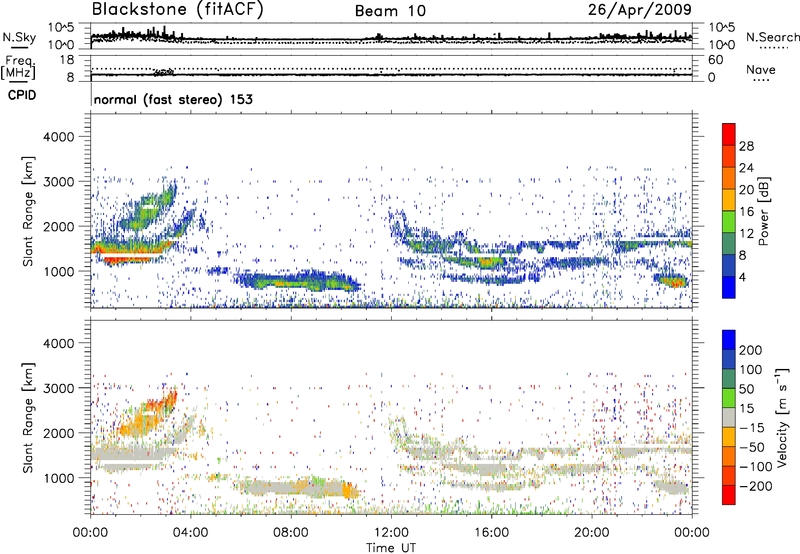Click the bright blue bottom Power colorbar segment
800x554 pixels.
(x=729, y=287)
